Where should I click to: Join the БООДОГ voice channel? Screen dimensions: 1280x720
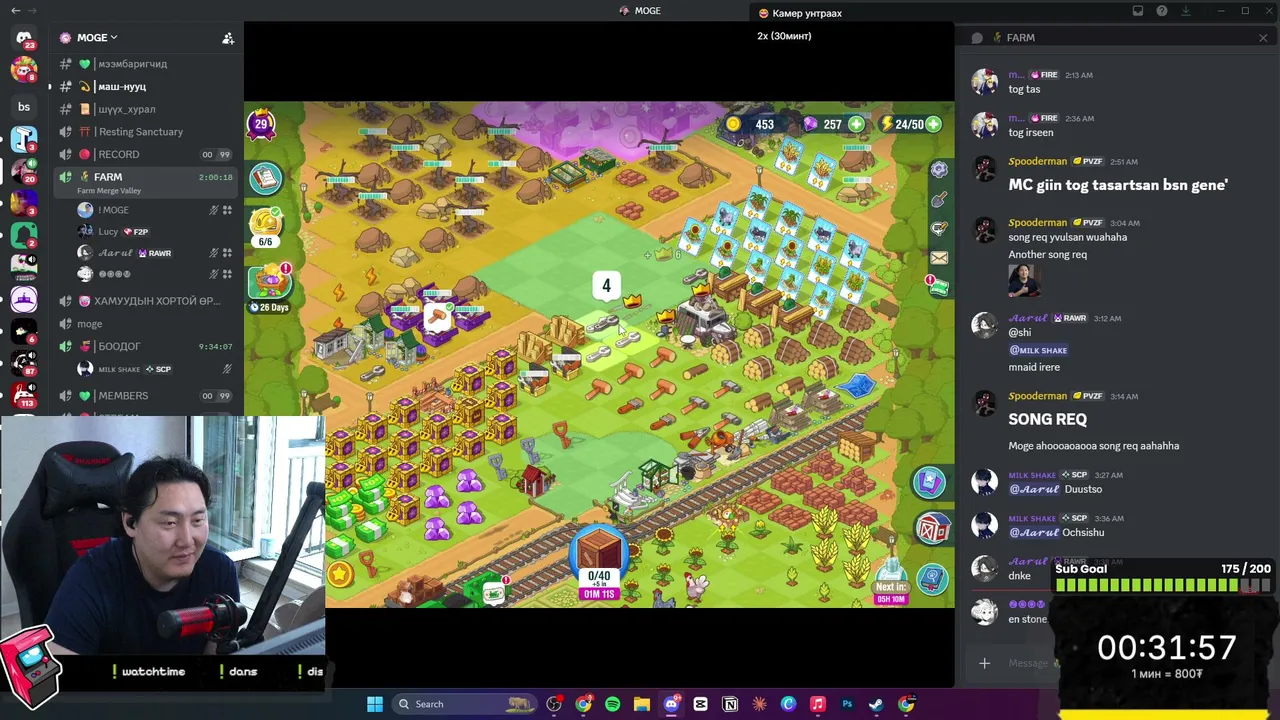click(144, 346)
